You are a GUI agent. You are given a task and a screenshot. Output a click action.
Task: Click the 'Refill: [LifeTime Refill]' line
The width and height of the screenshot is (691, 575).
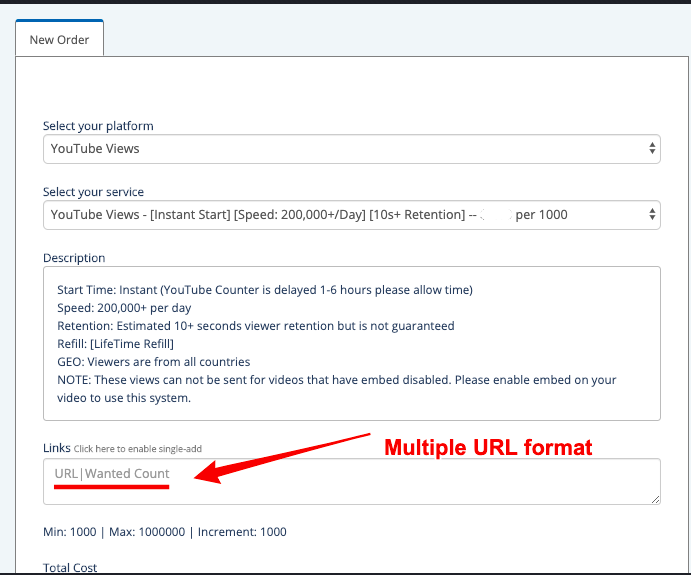115,344
